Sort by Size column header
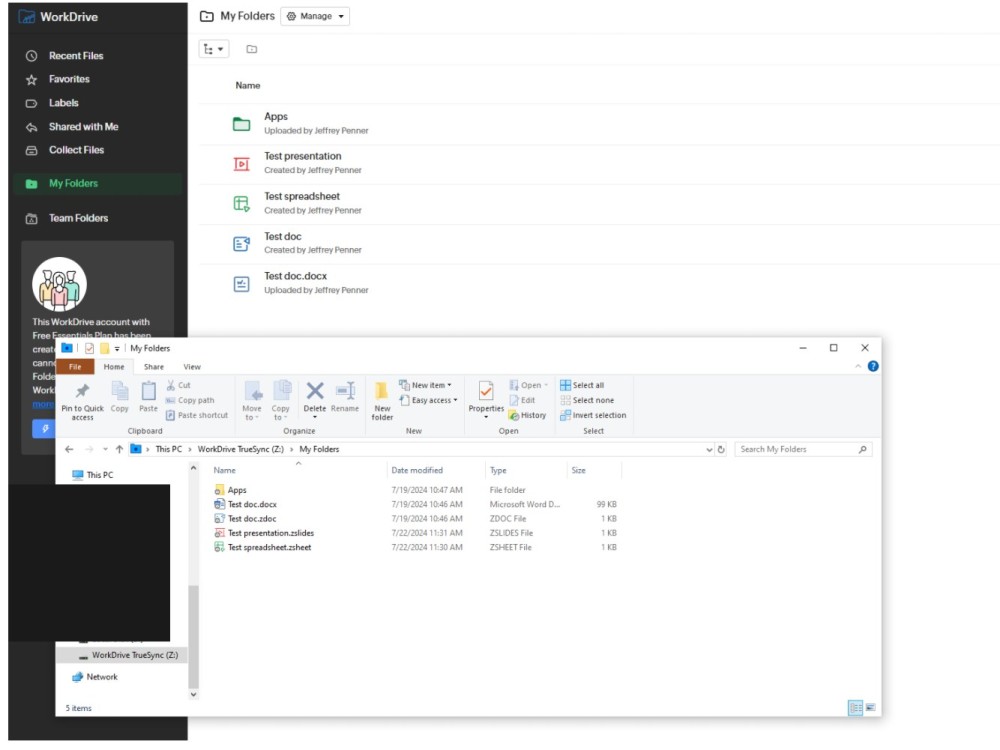Viewport: 1000px width, 750px height. (x=578, y=471)
